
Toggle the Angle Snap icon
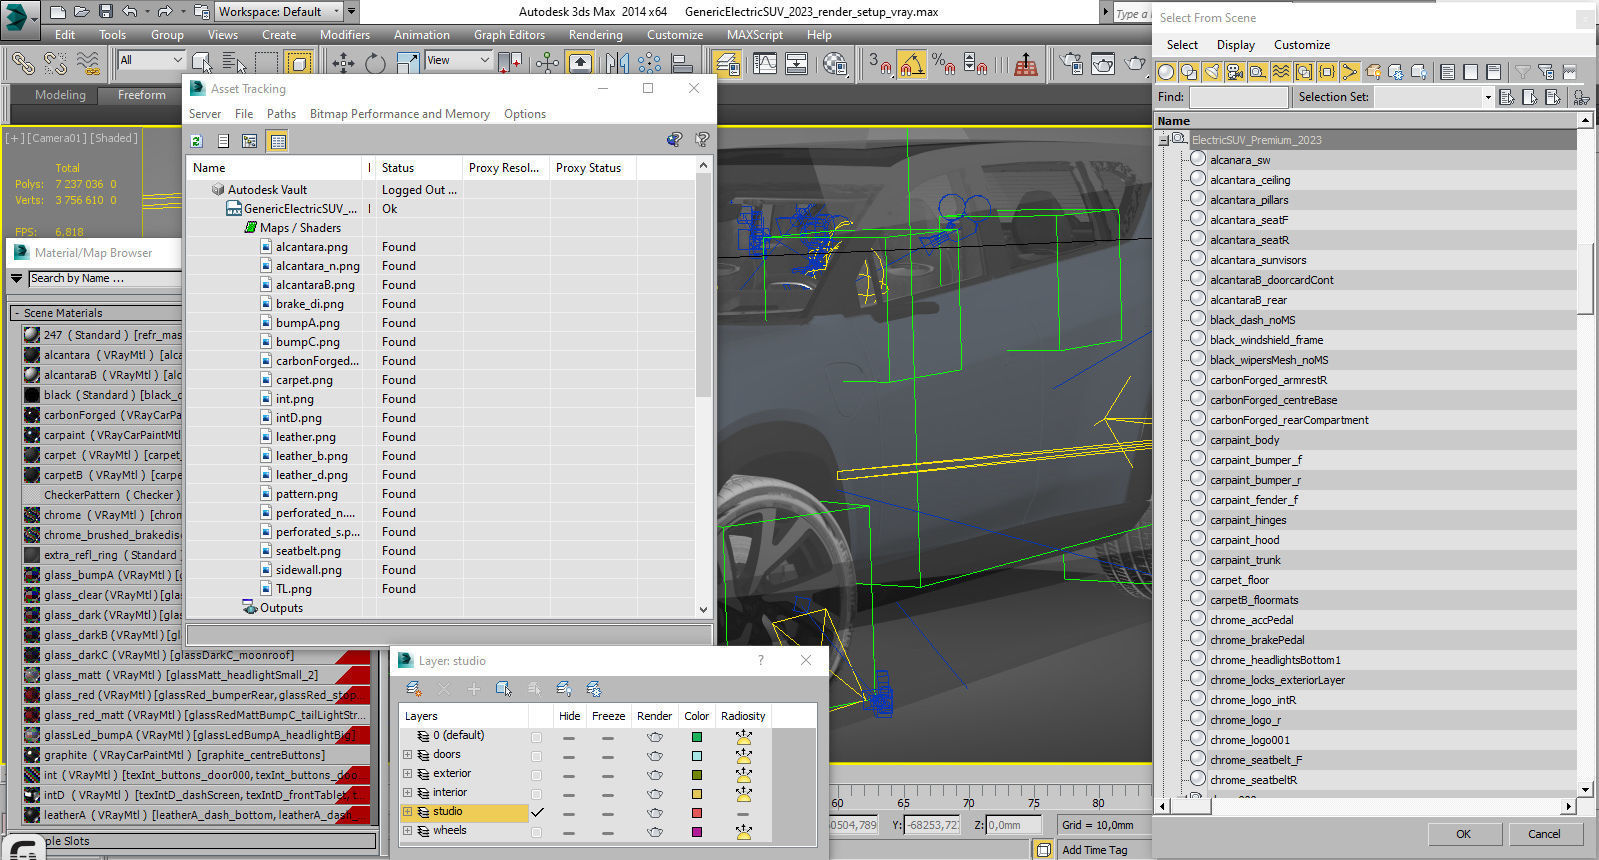click(911, 64)
